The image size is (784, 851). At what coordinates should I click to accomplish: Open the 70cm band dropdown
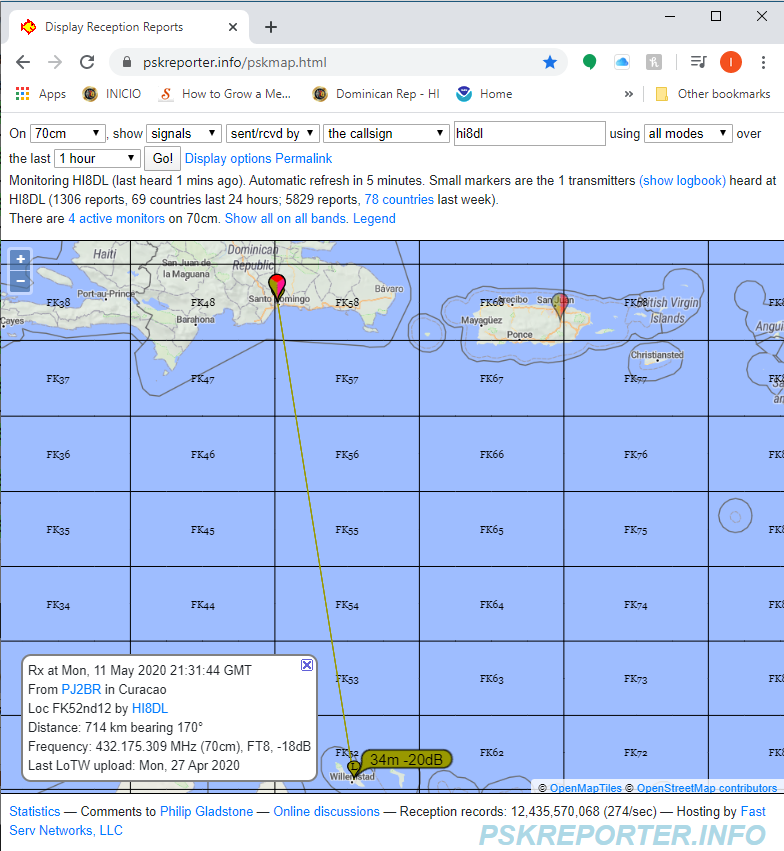tap(68, 133)
